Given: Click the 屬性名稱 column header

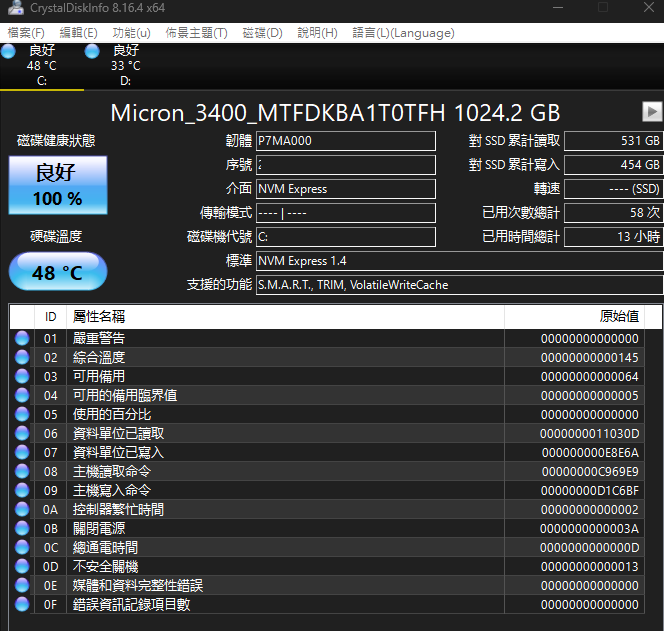Looking at the screenshot, I should click(285, 316).
